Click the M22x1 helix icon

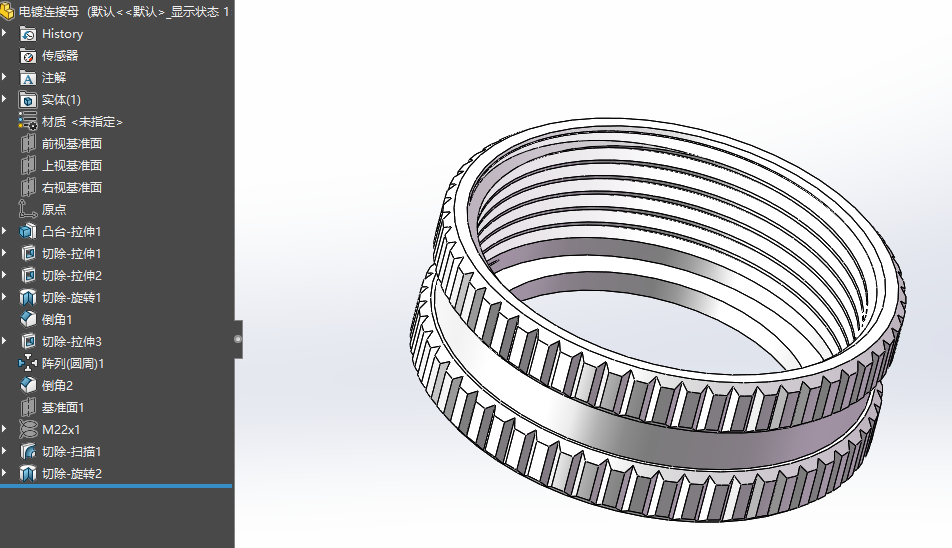pos(28,430)
